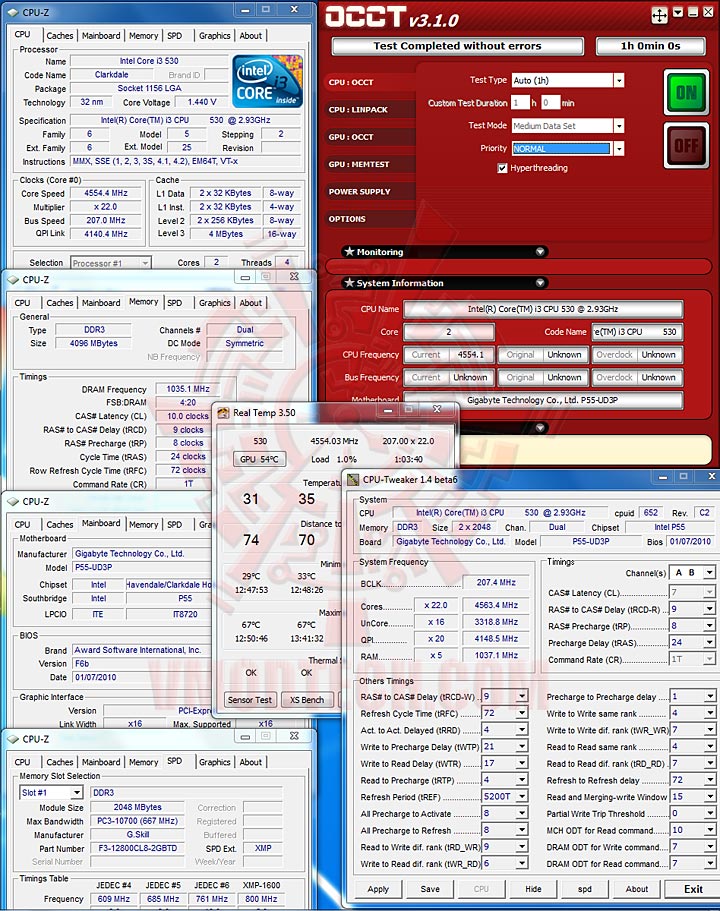Open the MCH ODT for Read command dropdown
The width and height of the screenshot is (720, 911).
click(x=709, y=830)
